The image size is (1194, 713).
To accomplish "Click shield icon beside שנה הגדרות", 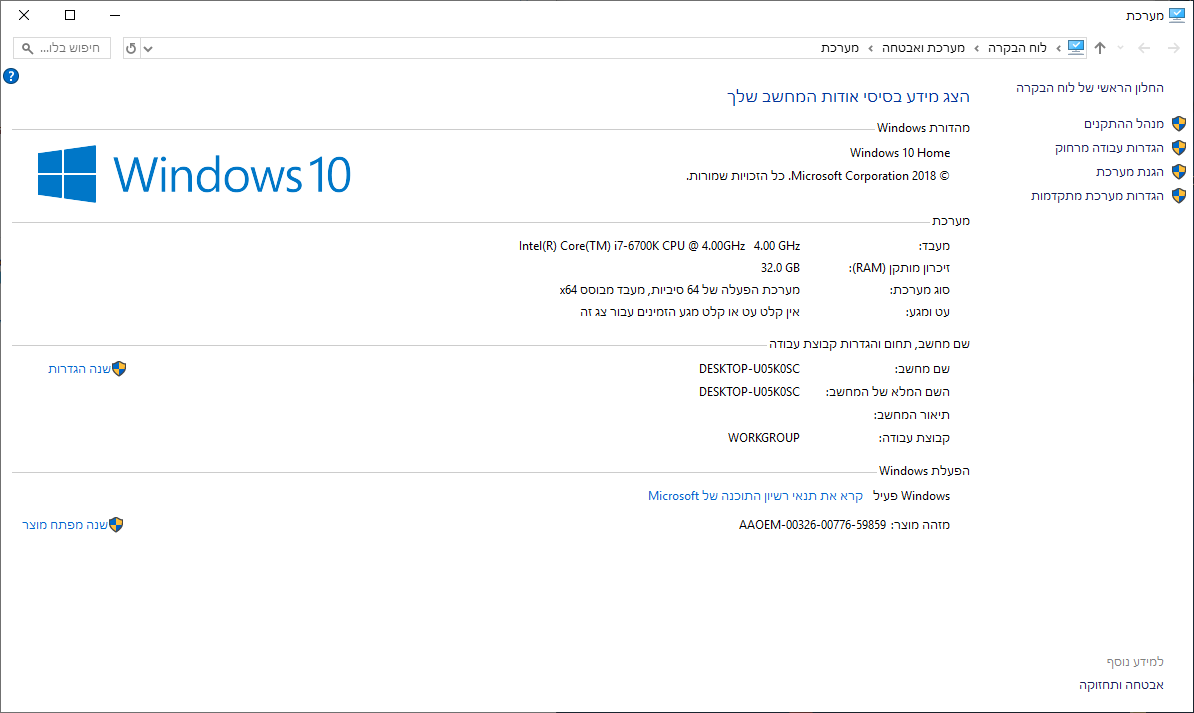I will tap(120, 369).
